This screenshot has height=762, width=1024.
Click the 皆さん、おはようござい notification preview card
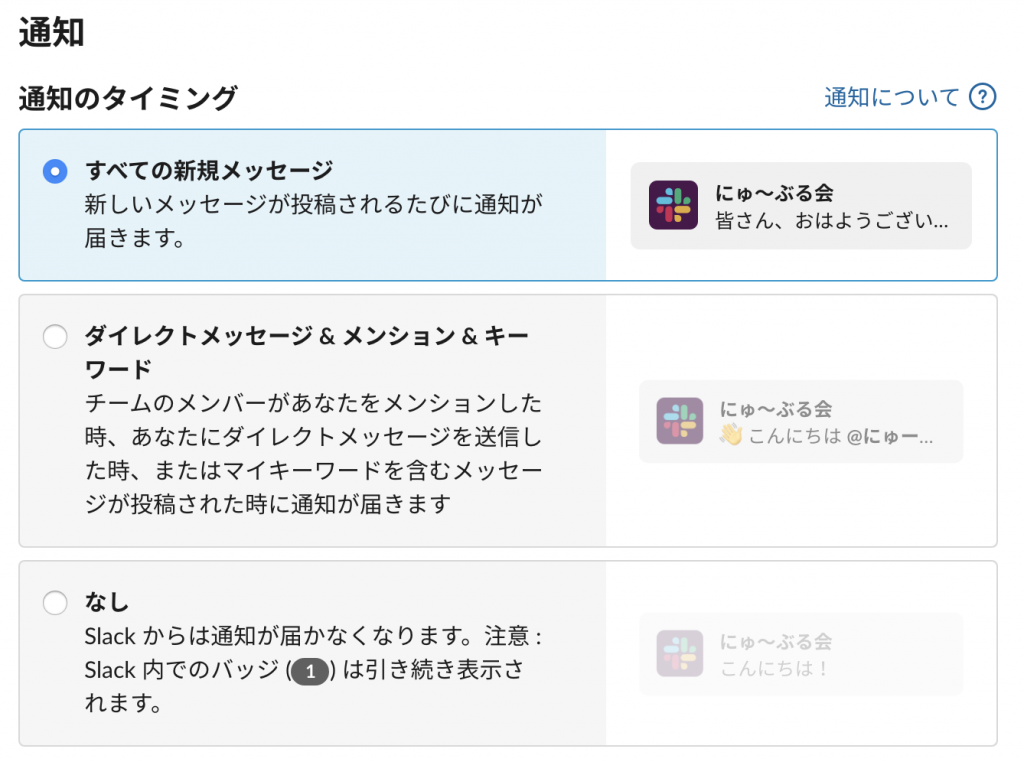point(801,206)
